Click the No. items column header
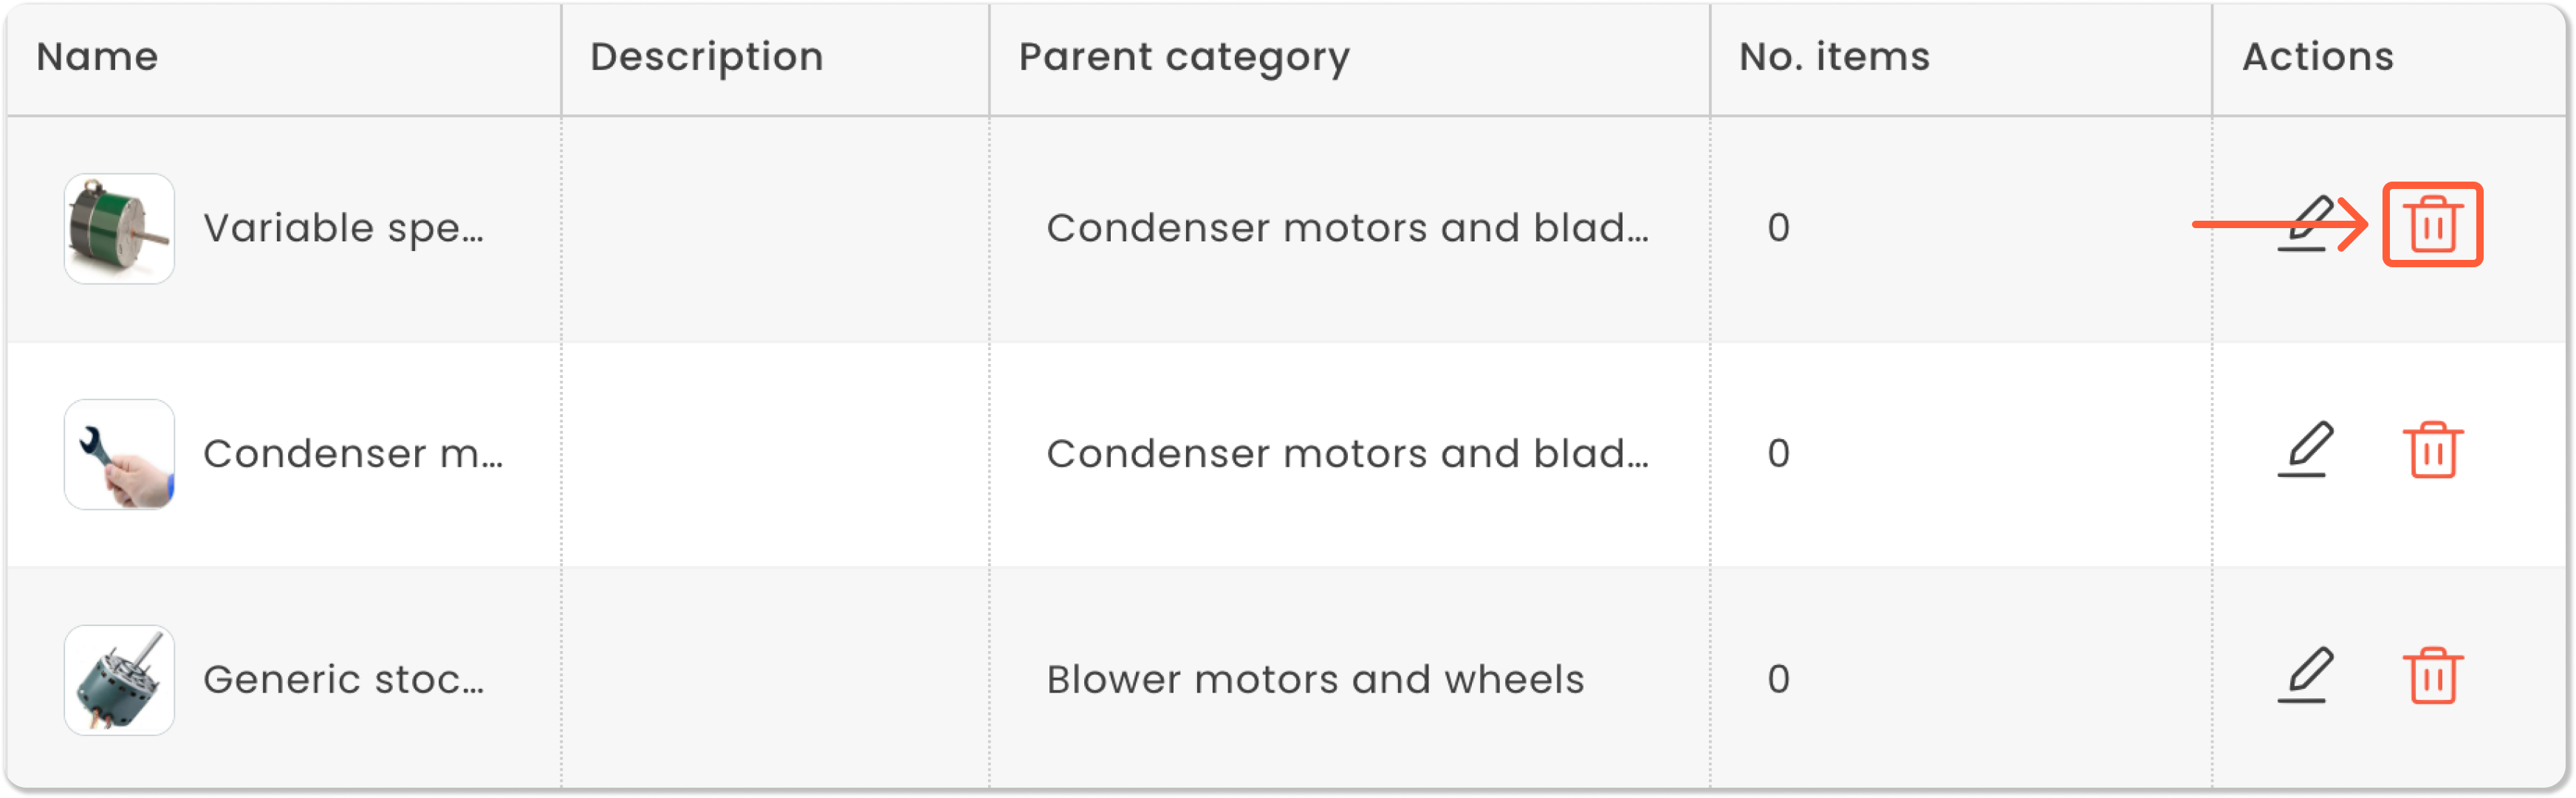 tap(1834, 57)
